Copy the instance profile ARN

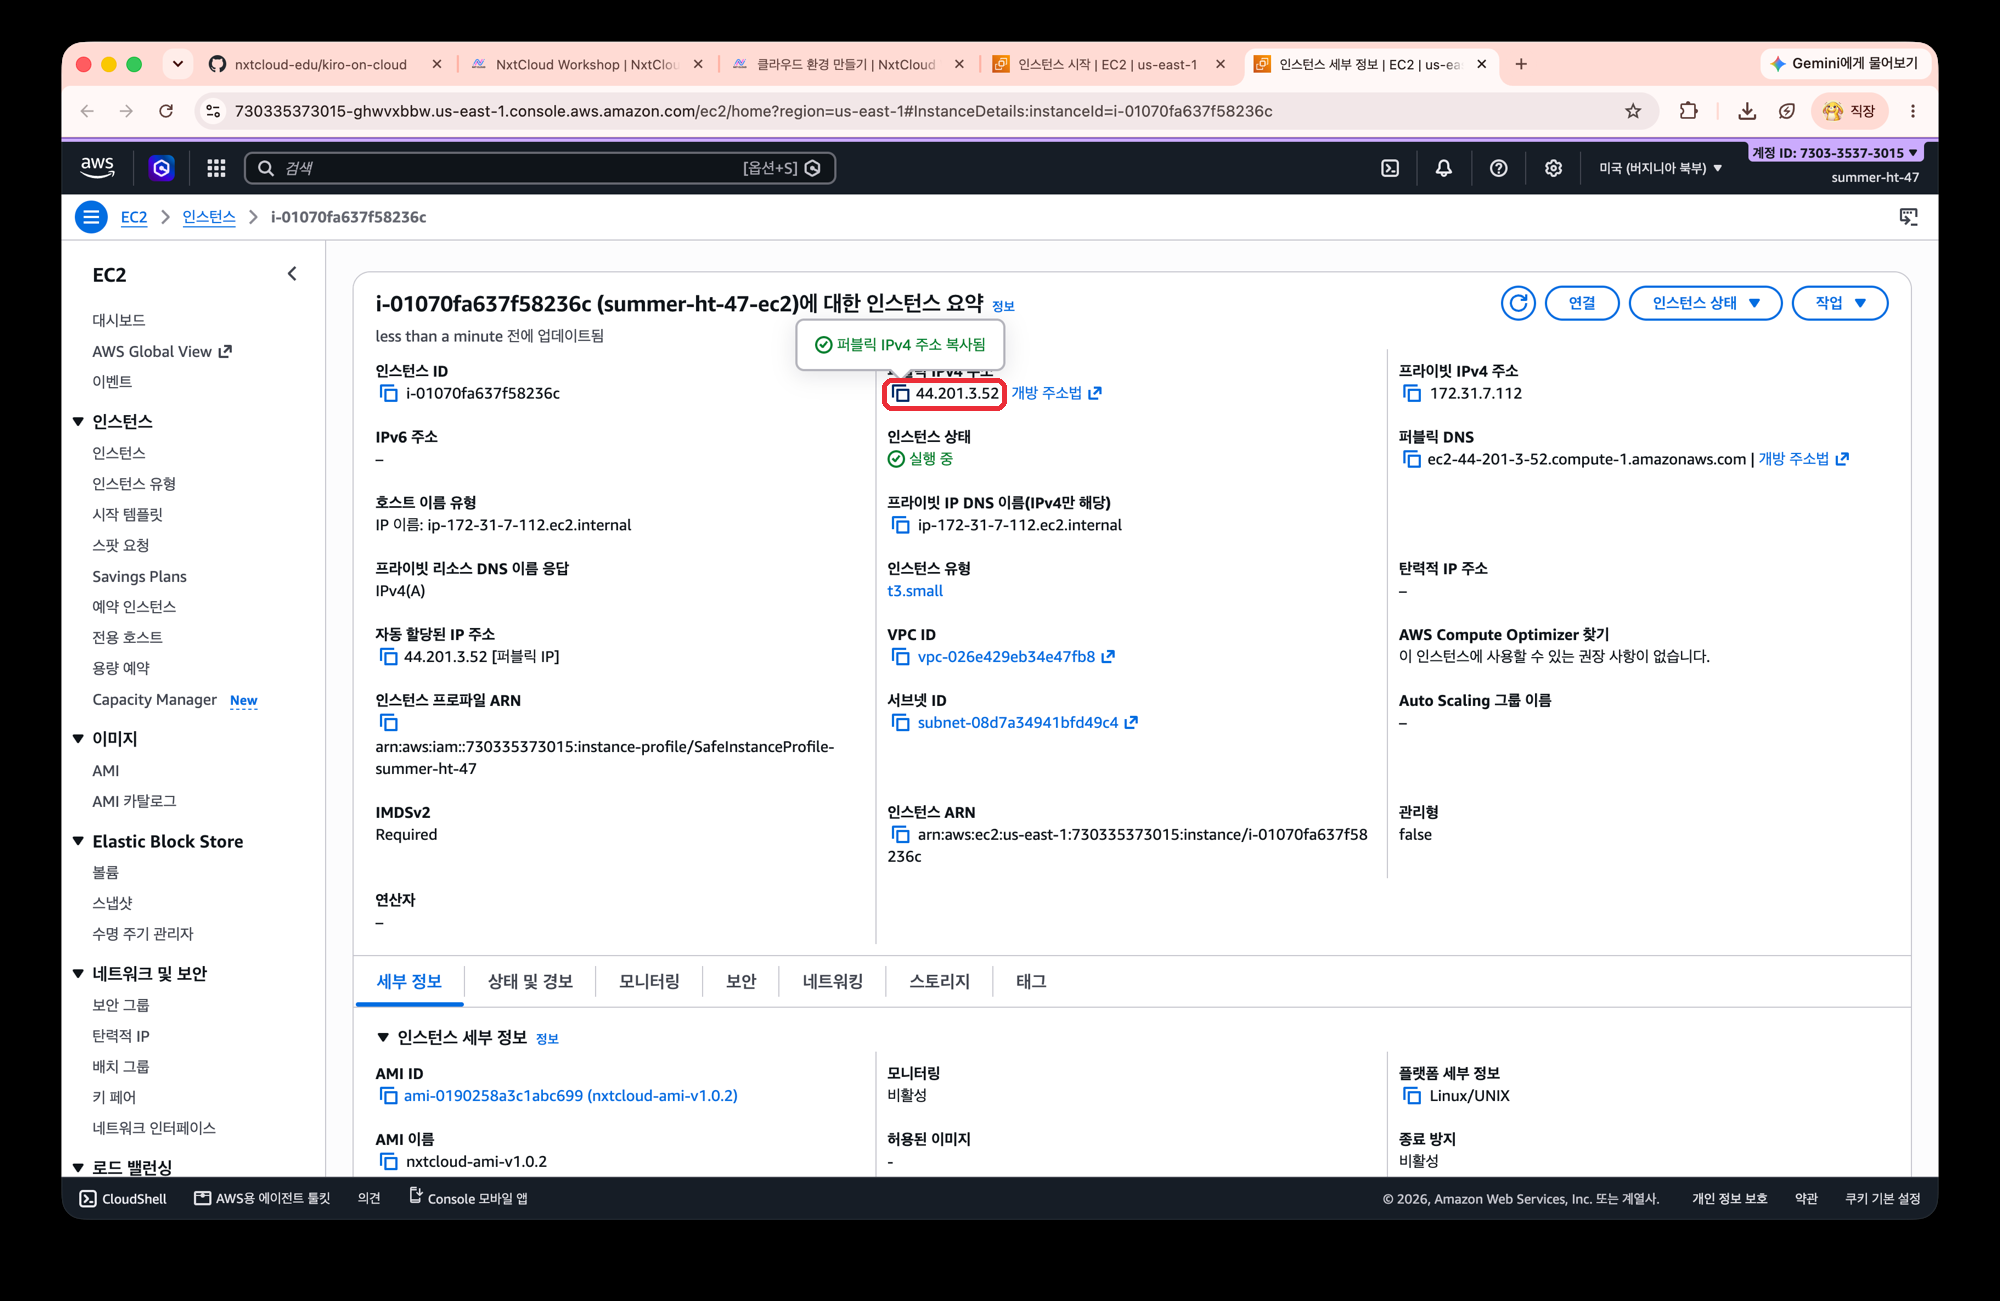point(388,723)
